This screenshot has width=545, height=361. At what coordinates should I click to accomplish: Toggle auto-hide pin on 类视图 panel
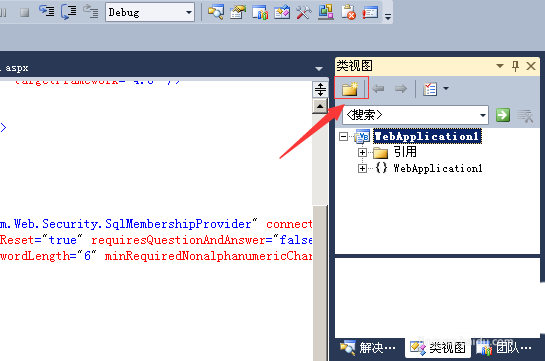[515, 66]
